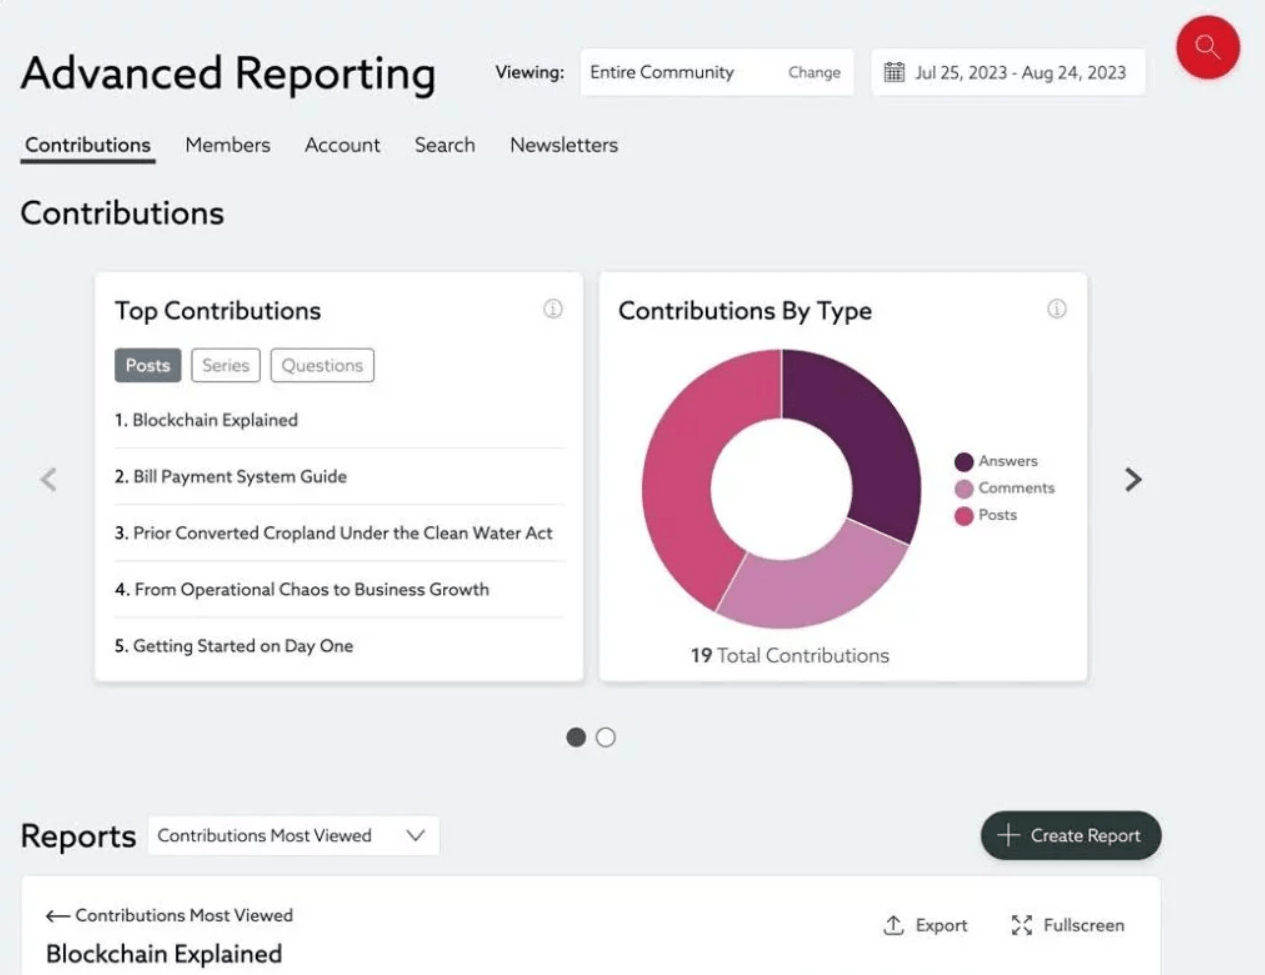This screenshot has width=1265, height=975.
Task: Open info icon for Contributions By Type
Action: pyautogui.click(x=1056, y=309)
